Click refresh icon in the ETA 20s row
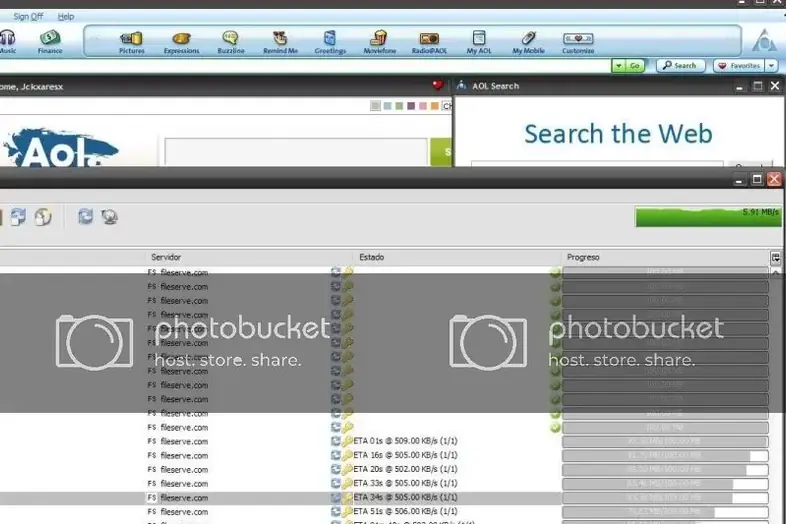Image resolution: width=786 pixels, height=524 pixels. tap(335, 469)
